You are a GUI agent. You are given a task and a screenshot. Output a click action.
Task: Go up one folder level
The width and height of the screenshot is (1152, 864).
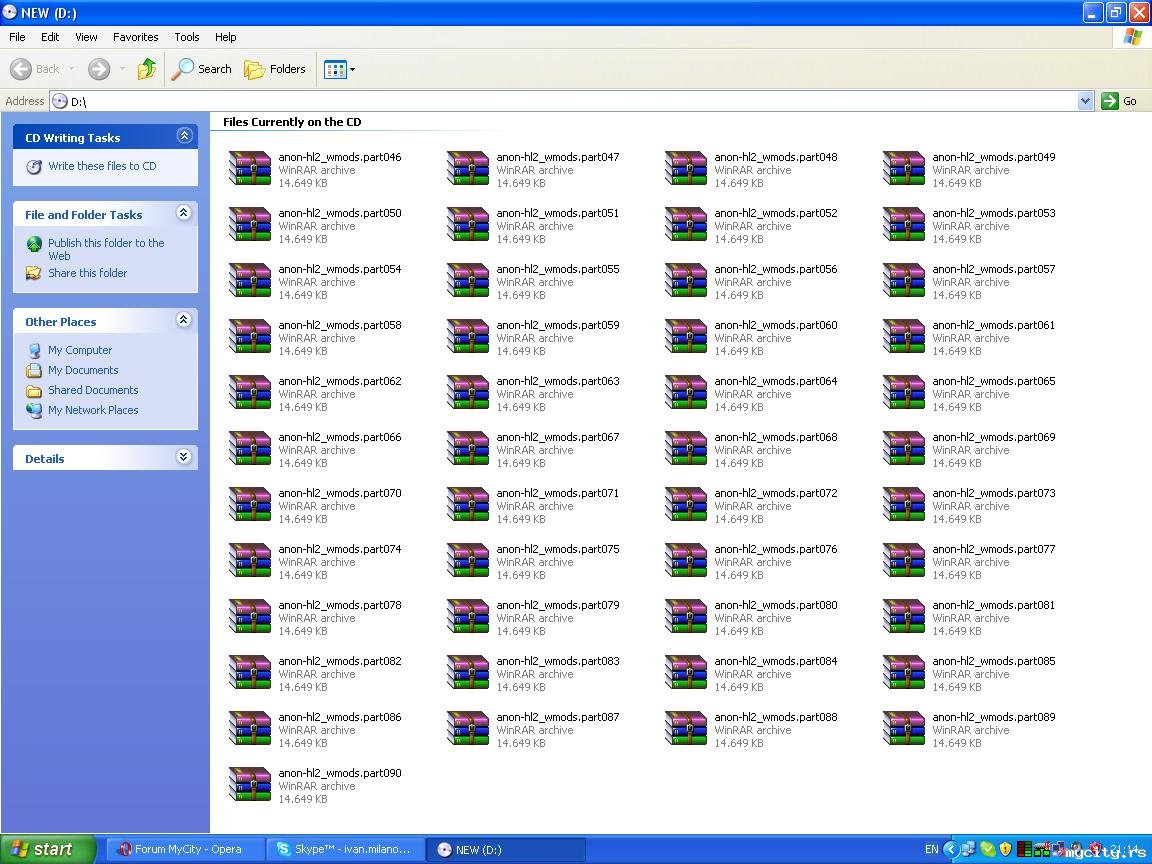147,69
